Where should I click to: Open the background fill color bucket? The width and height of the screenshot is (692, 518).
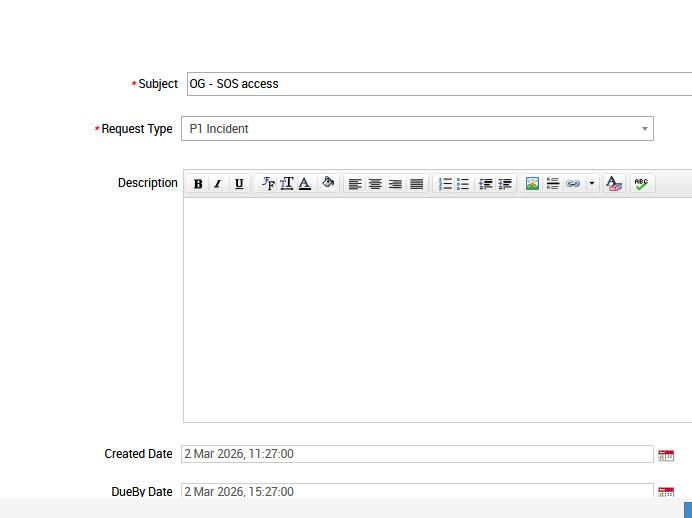click(328, 183)
